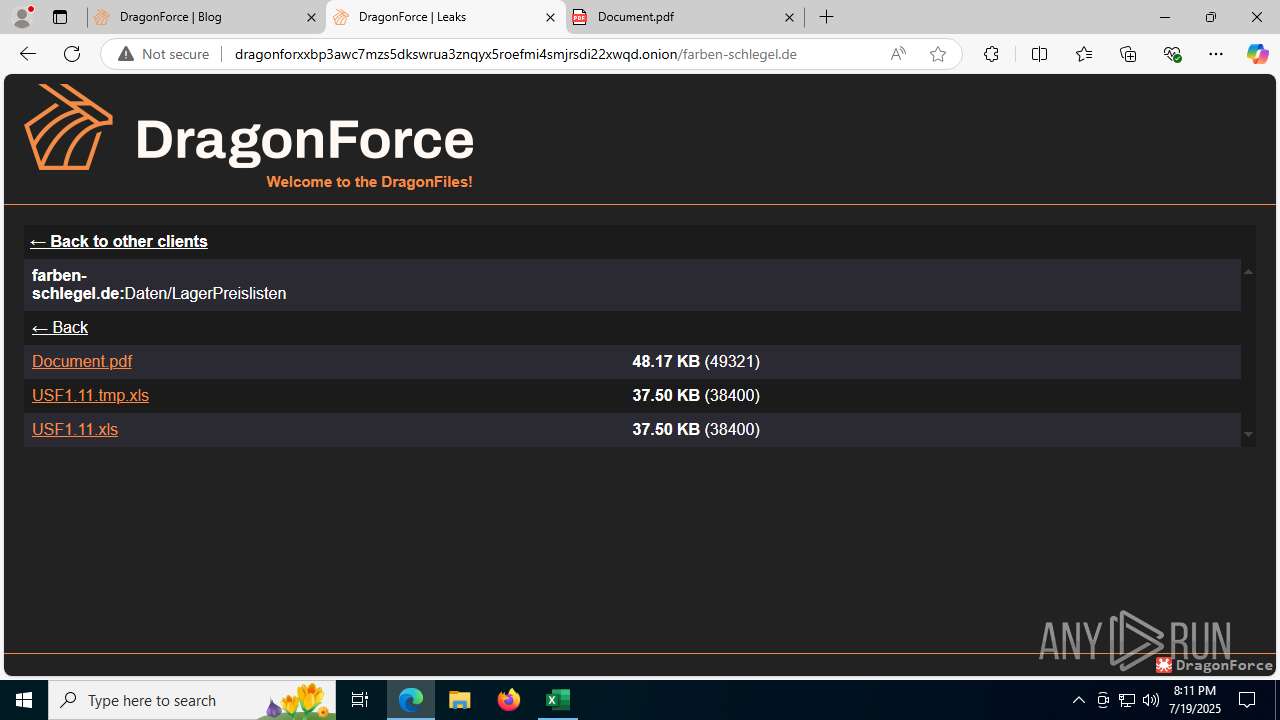Open the clock showing 8:11 PM
1280x720 pixels.
1194,700
